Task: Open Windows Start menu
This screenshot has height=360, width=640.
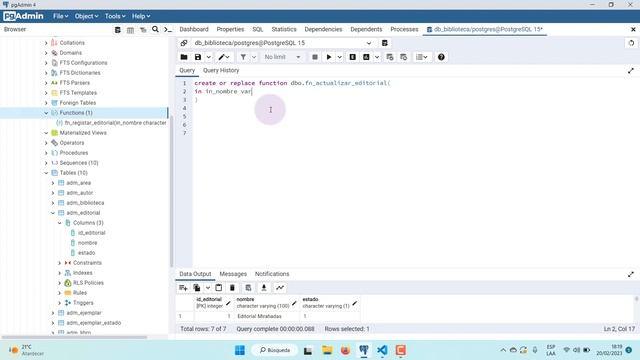Action: pyautogui.click(x=240, y=350)
